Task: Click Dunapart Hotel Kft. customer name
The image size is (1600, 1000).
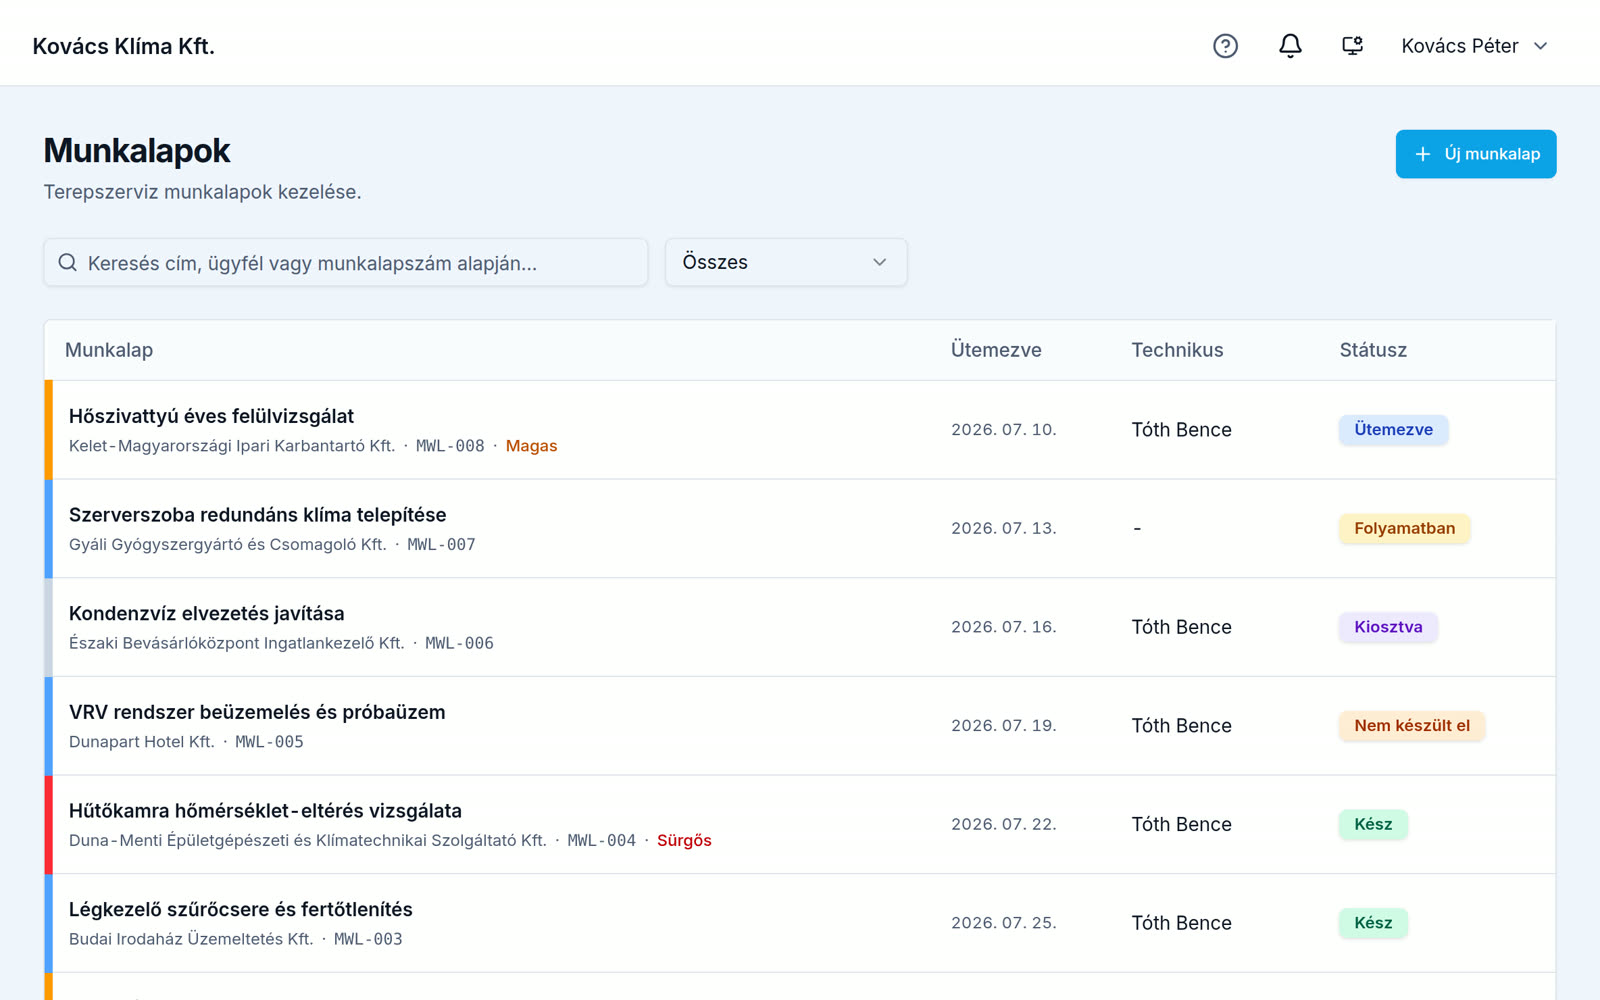Action: [142, 742]
